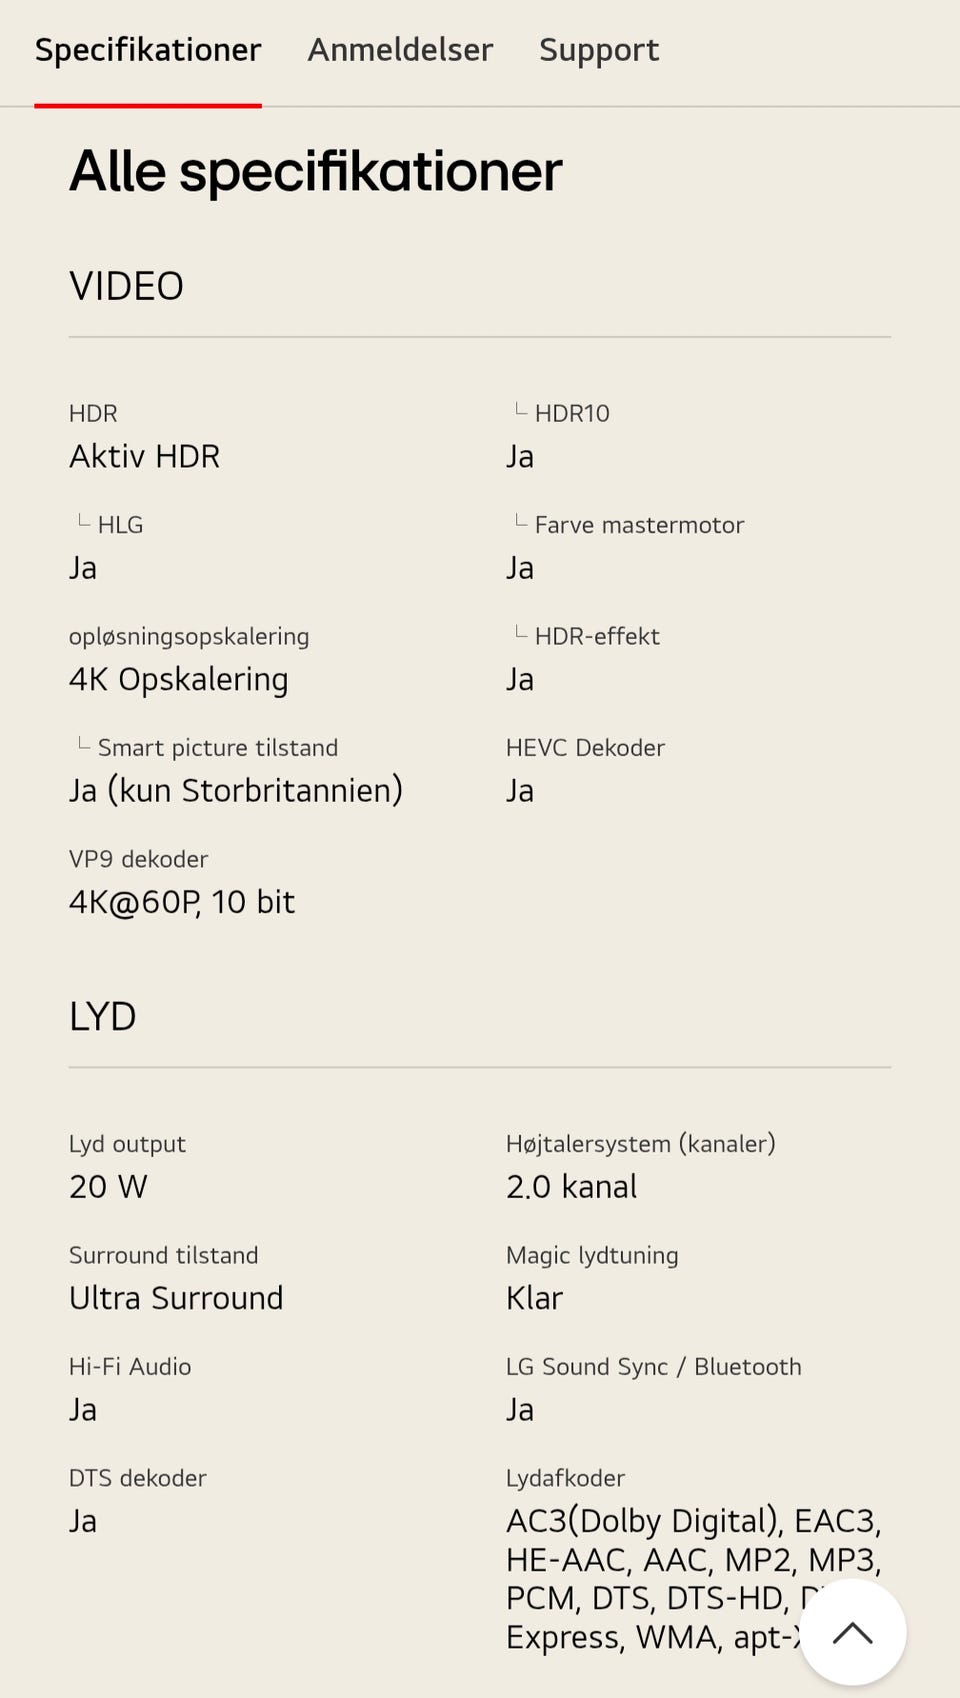Tap the scroll-to-top arrow button
This screenshot has width=960, height=1698.
pos(852,1633)
